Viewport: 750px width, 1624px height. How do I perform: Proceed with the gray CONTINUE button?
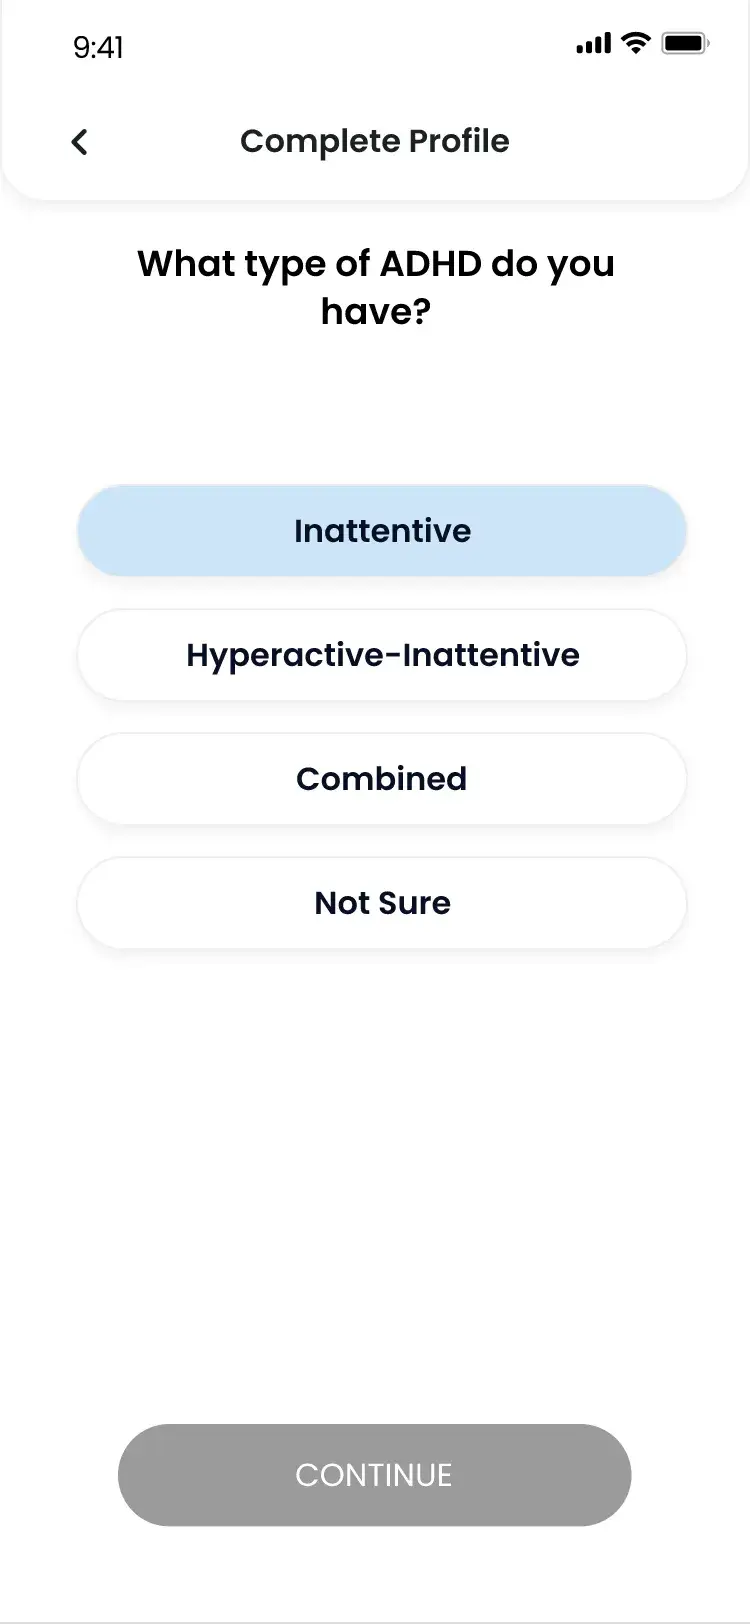[374, 1475]
